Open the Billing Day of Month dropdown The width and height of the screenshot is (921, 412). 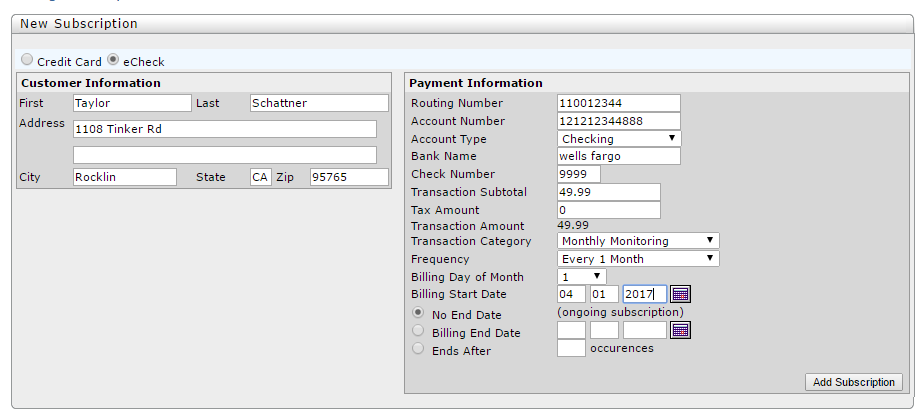pyautogui.click(x=581, y=276)
